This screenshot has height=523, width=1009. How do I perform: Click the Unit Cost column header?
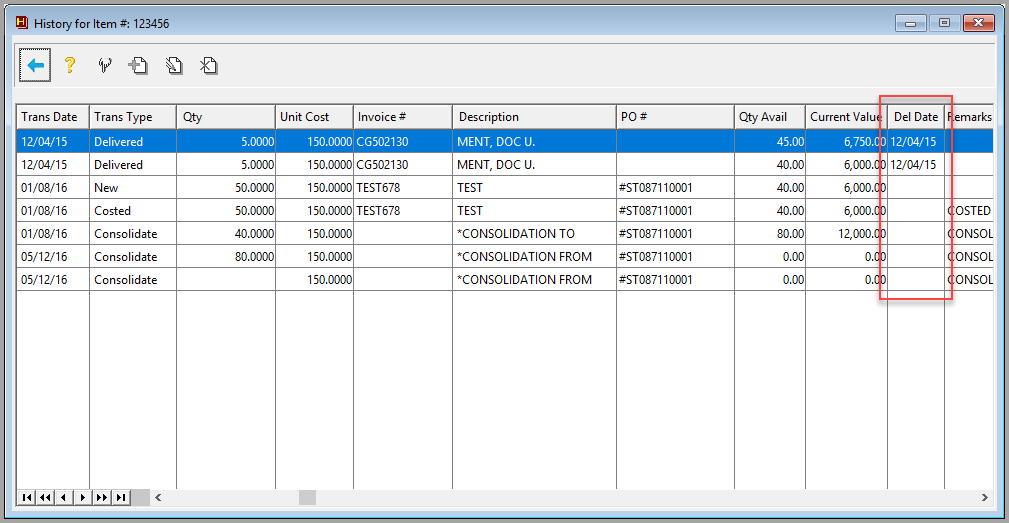(x=314, y=116)
